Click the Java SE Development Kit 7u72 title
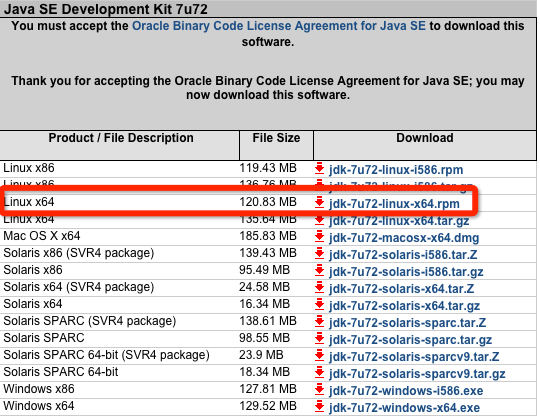 106,9
